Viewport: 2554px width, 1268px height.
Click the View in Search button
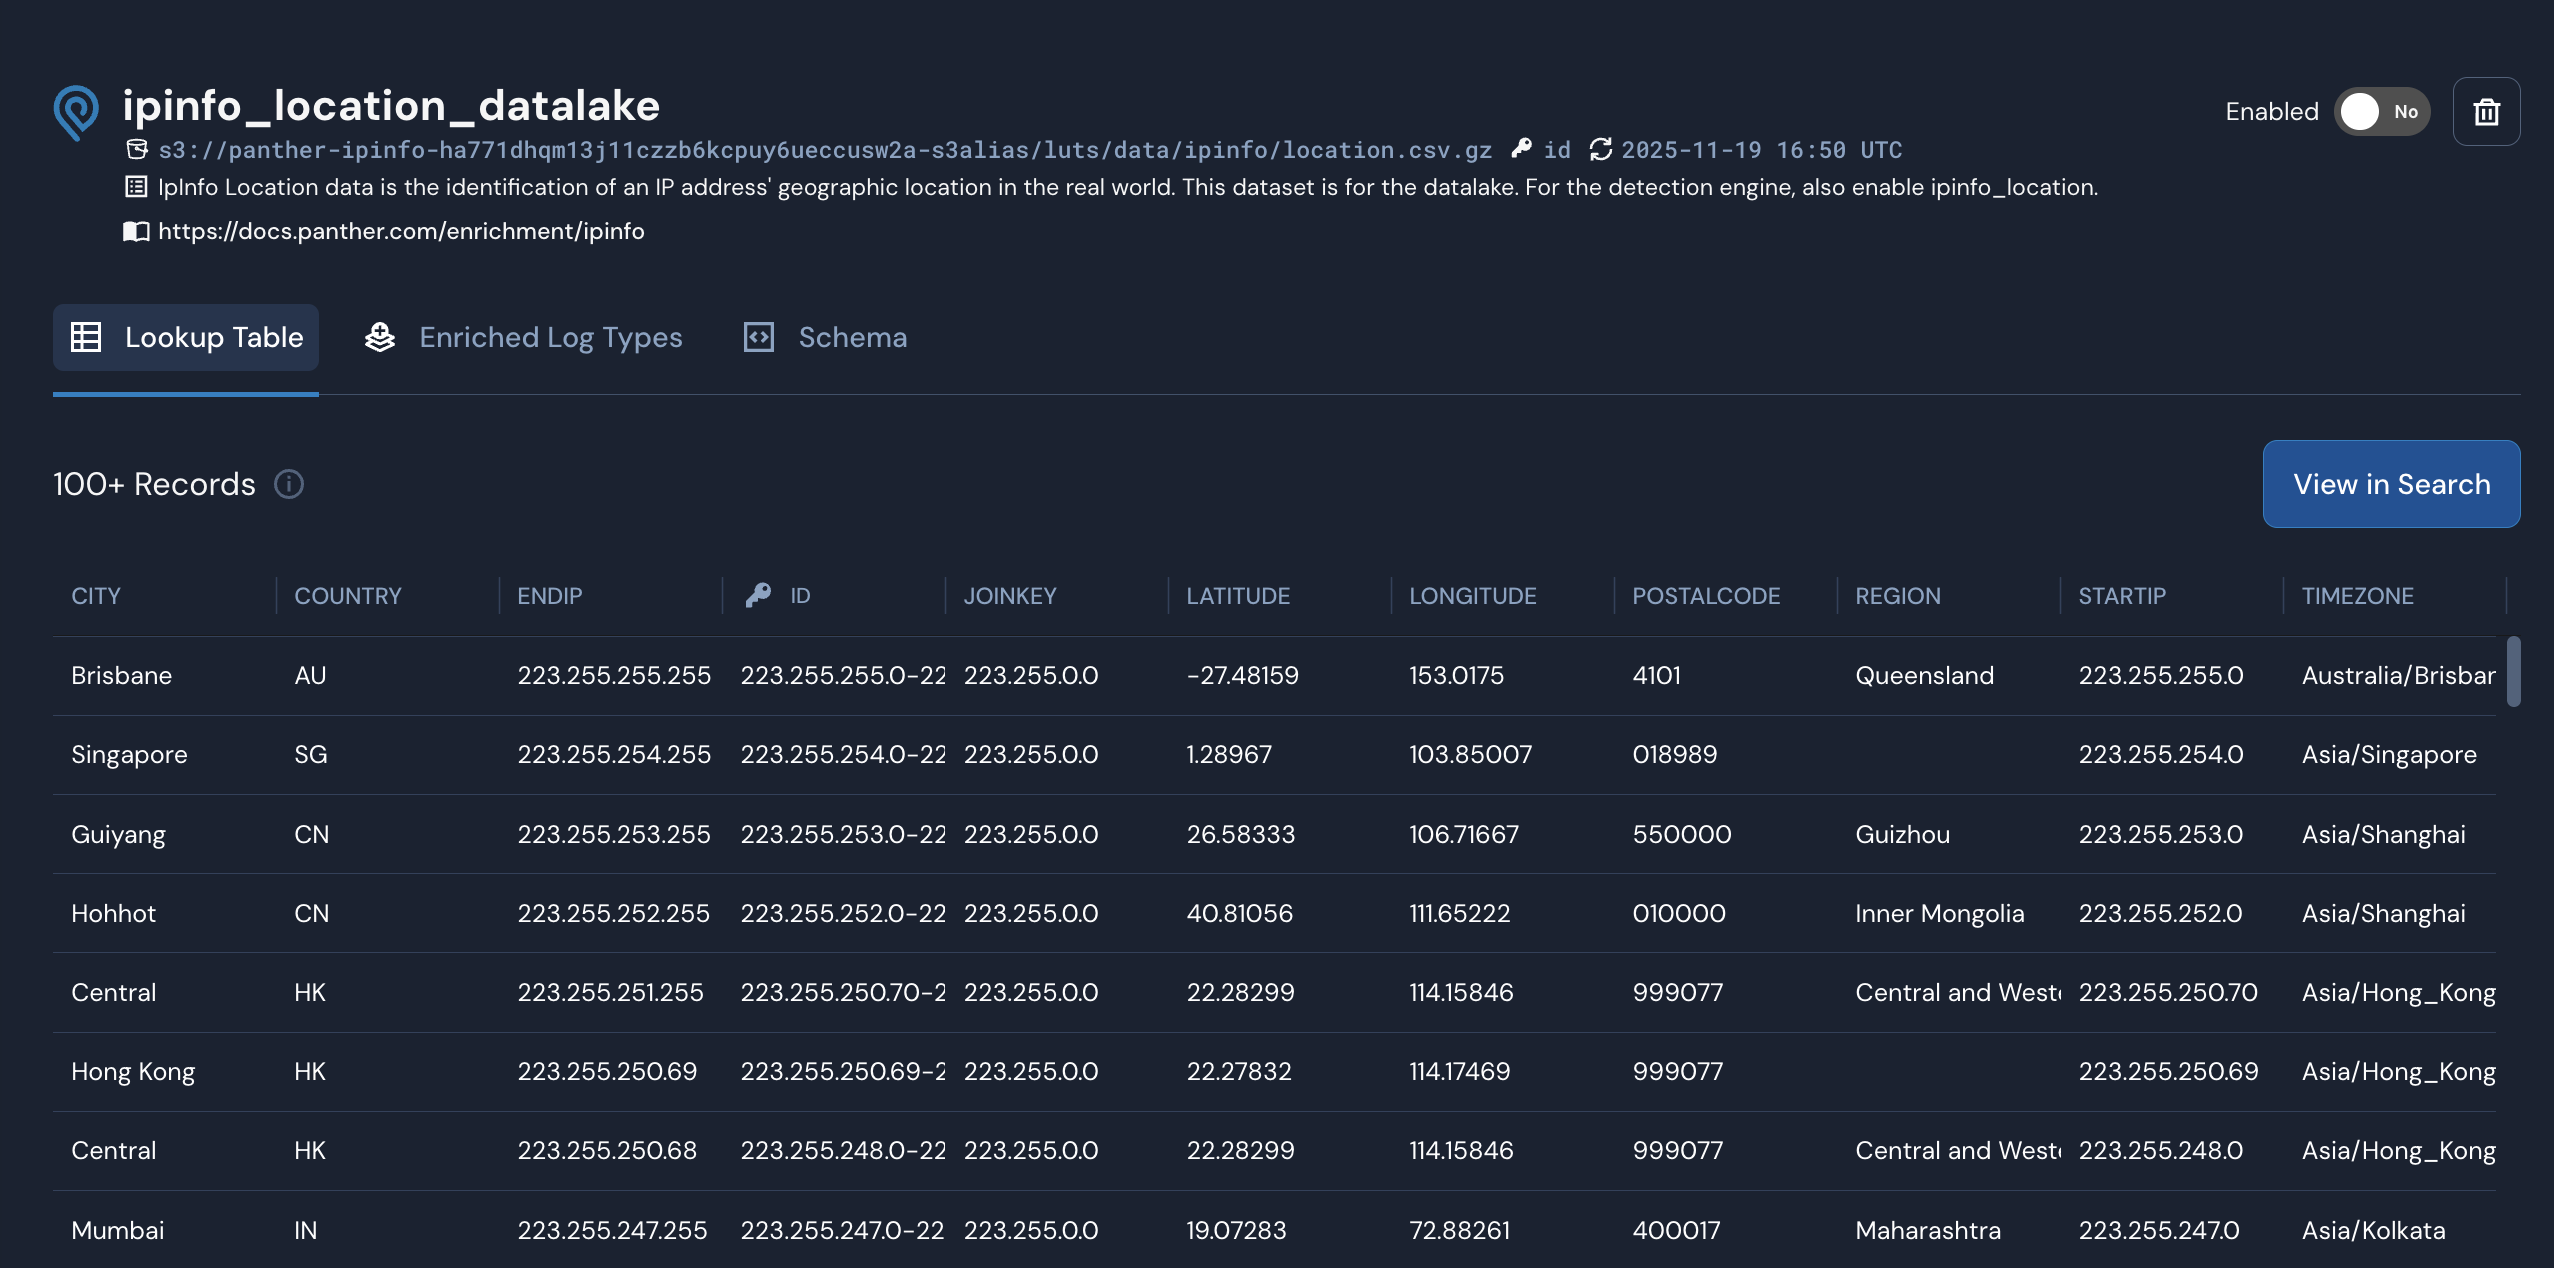point(2391,484)
